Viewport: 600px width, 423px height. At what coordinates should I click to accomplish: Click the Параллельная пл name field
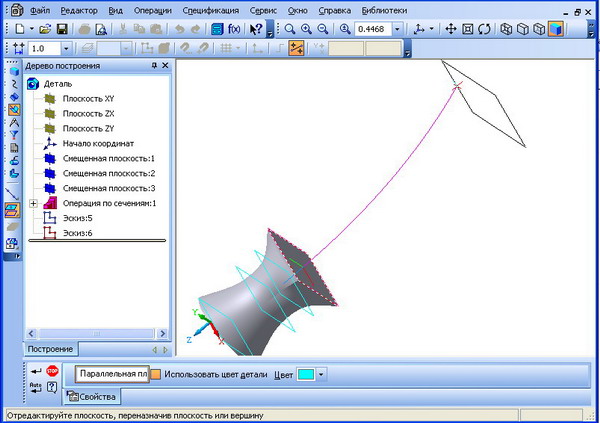pyautogui.click(x=112, y=374)
